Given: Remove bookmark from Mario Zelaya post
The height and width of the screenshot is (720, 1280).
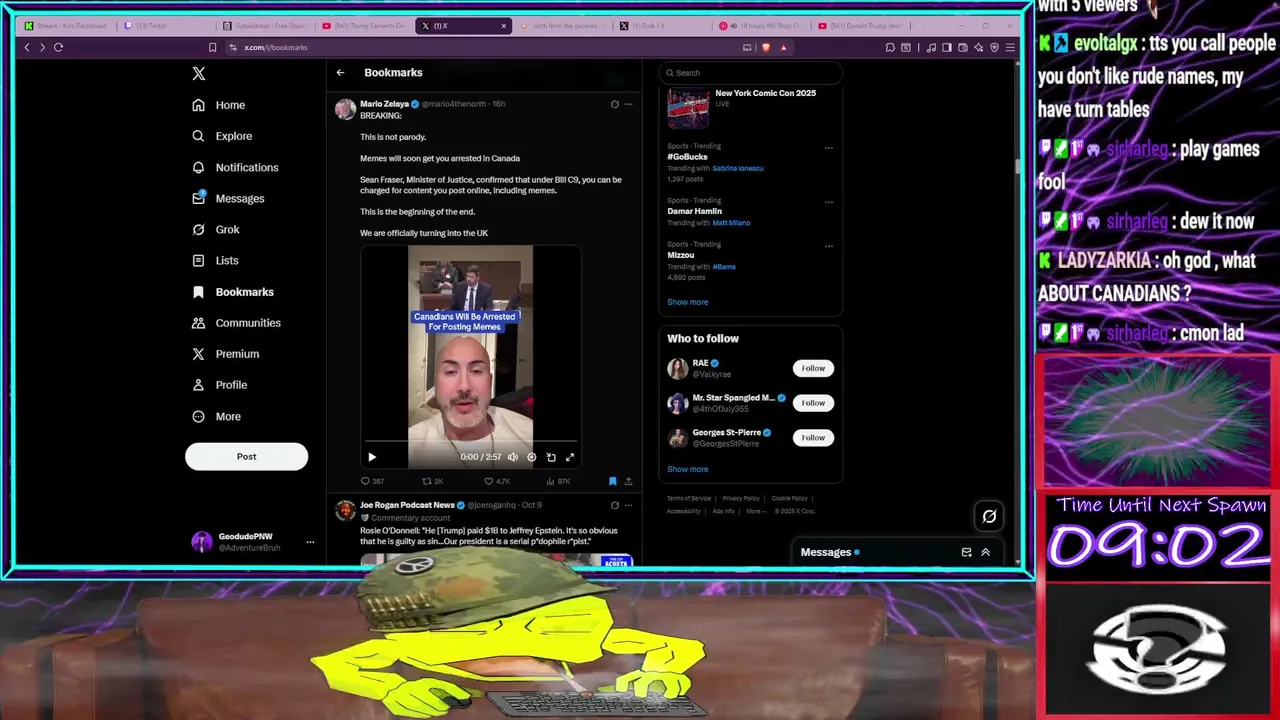Looking at the screenshot, I should [612, 481].
